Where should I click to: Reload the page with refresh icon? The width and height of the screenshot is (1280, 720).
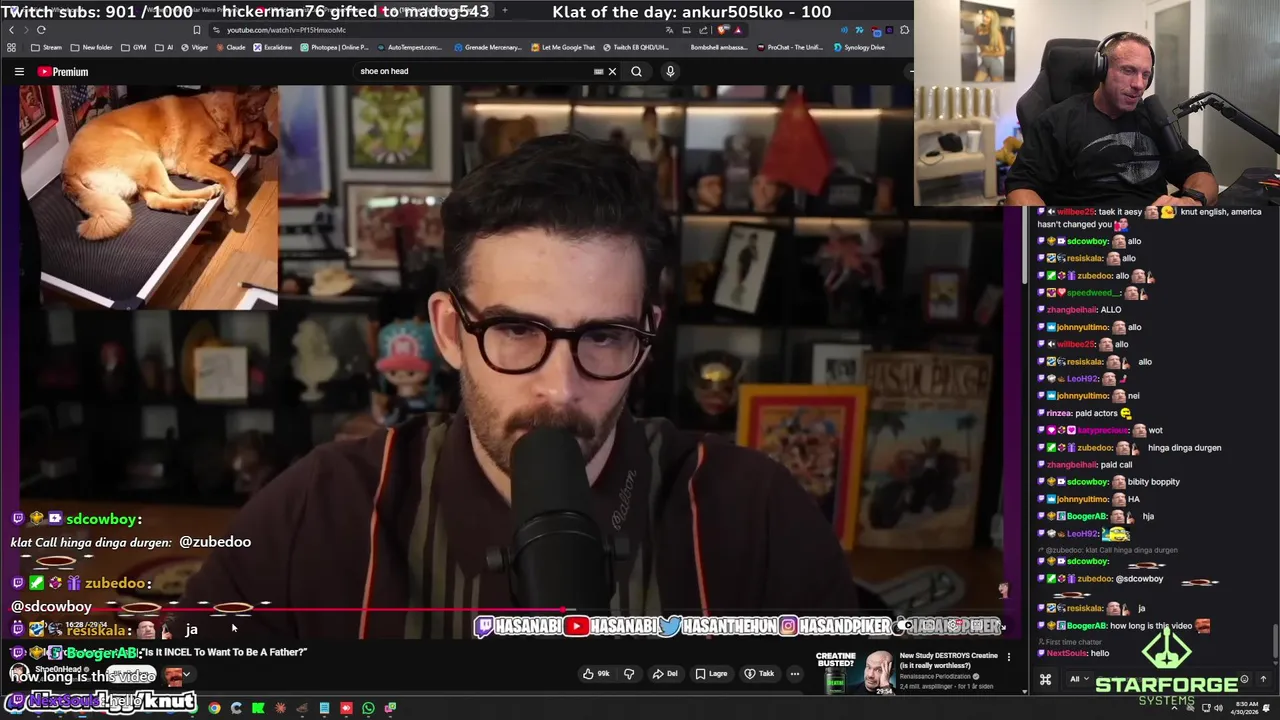(x=41, y=30)
